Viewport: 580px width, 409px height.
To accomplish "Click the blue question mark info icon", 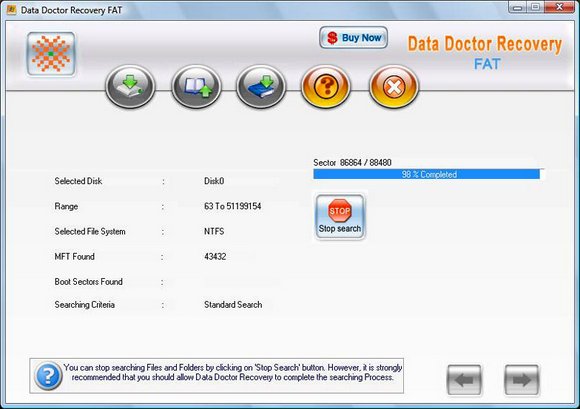I will (48, 376).
